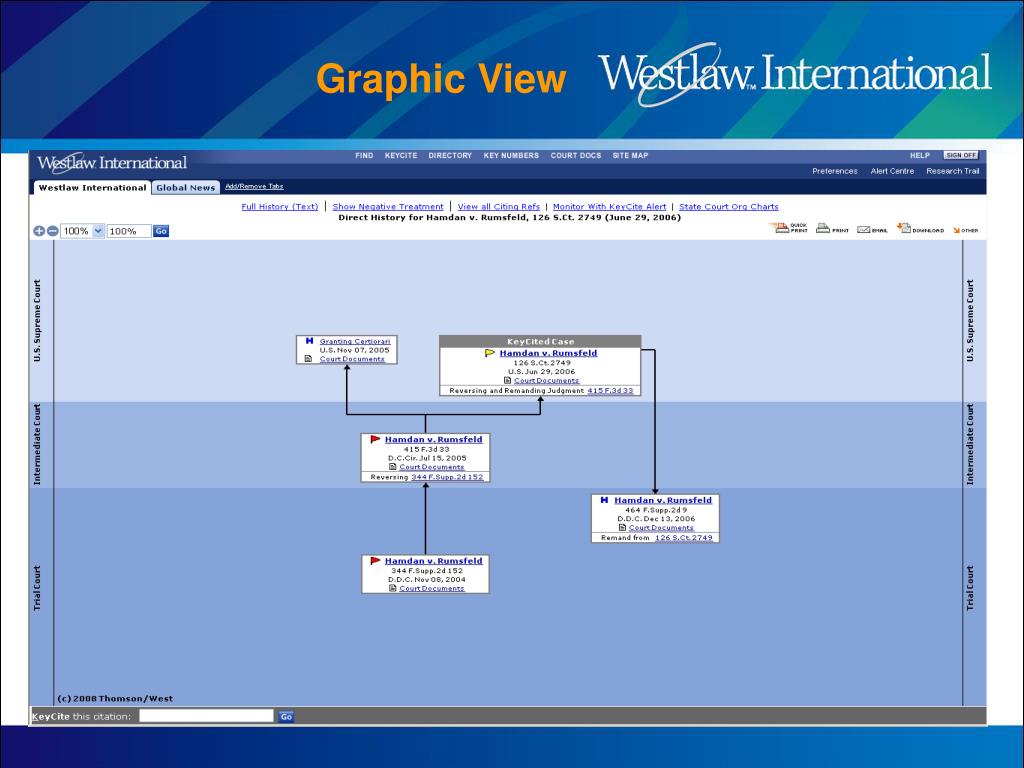The width and height of the screenshot is (1024, 768).
Task: Click Remand from 126 S.Ct. 2749 link
Action: coord(684,537)
